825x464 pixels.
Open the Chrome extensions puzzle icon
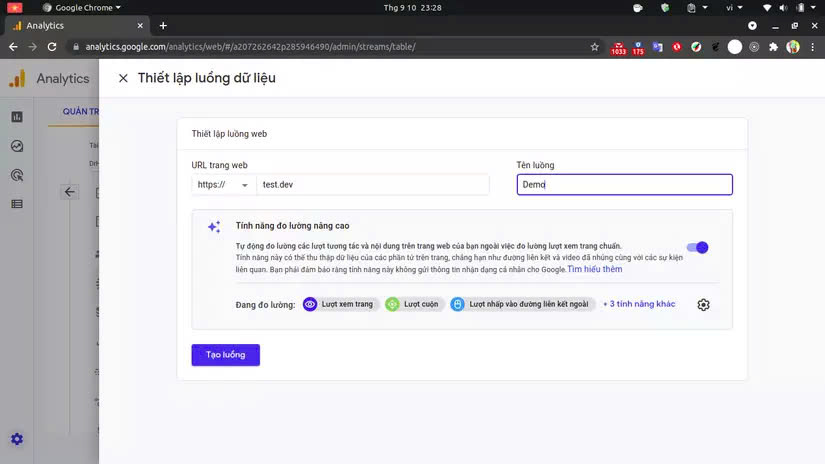(773, 47)
